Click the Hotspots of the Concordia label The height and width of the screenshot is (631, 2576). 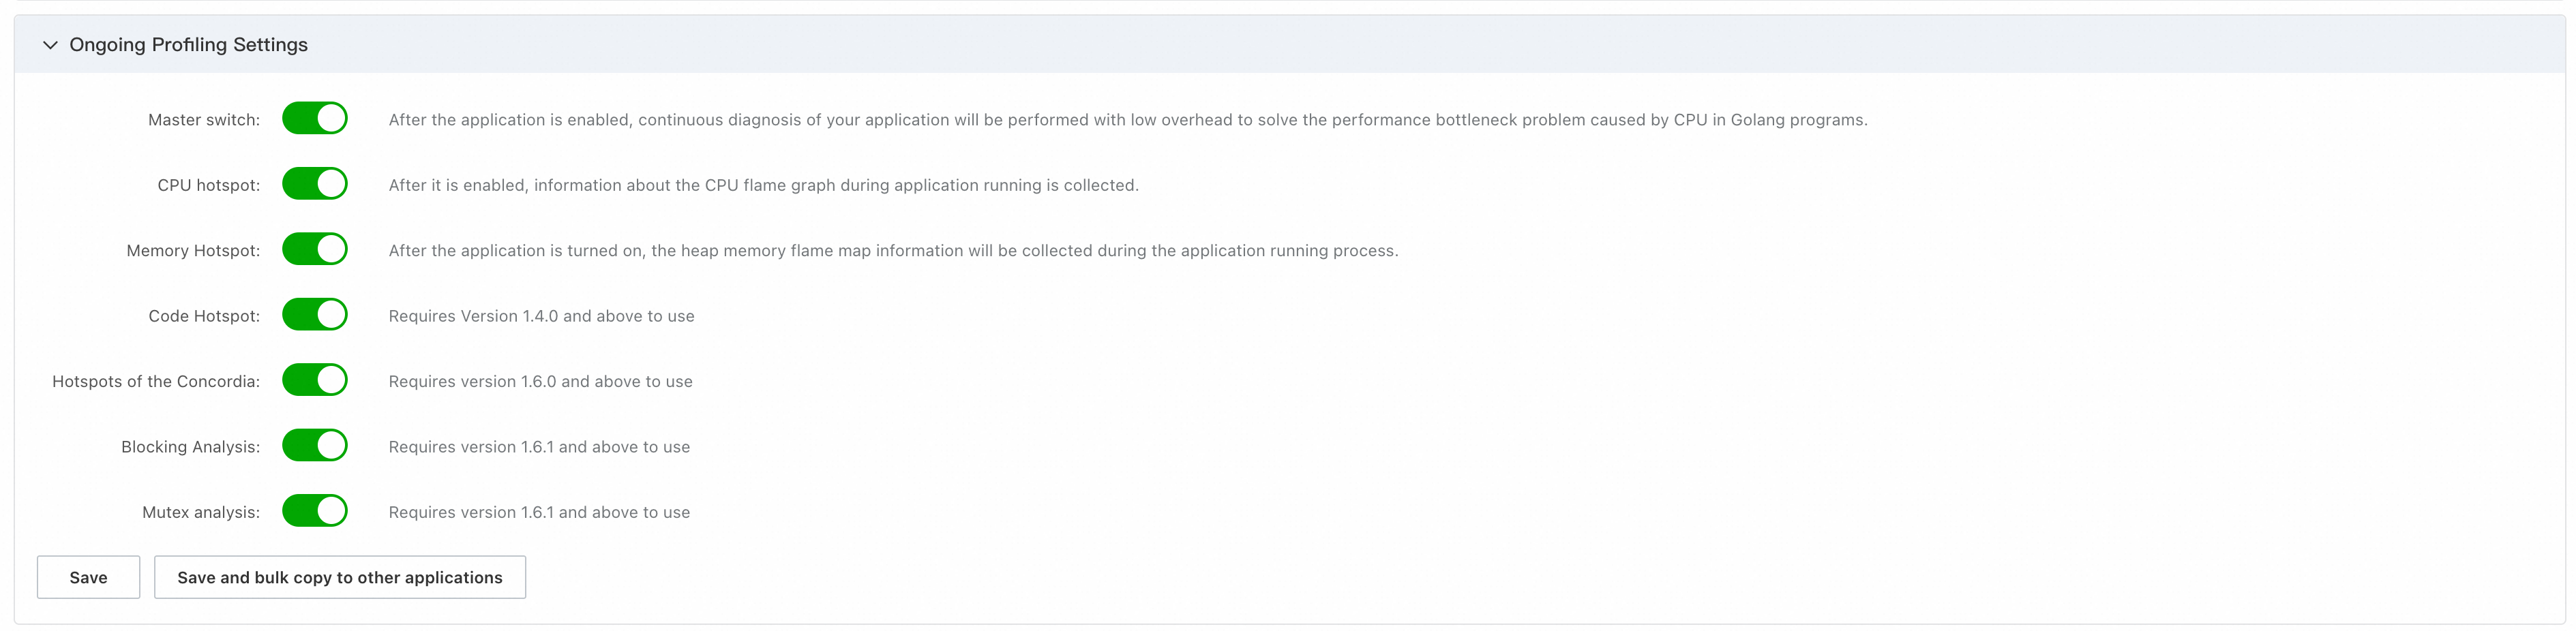tap(156, 382)
